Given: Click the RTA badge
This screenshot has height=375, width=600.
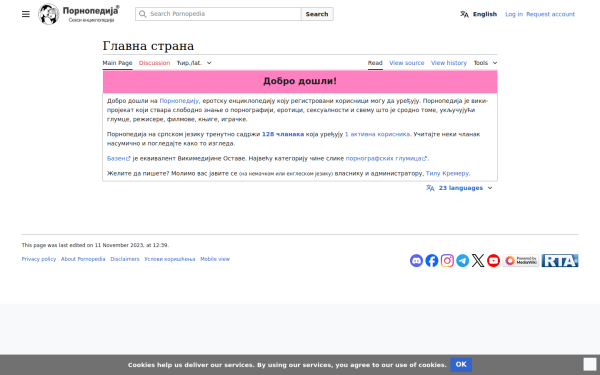Looking at the screenshot, I should pyautogui.click(x=560, y=261).
